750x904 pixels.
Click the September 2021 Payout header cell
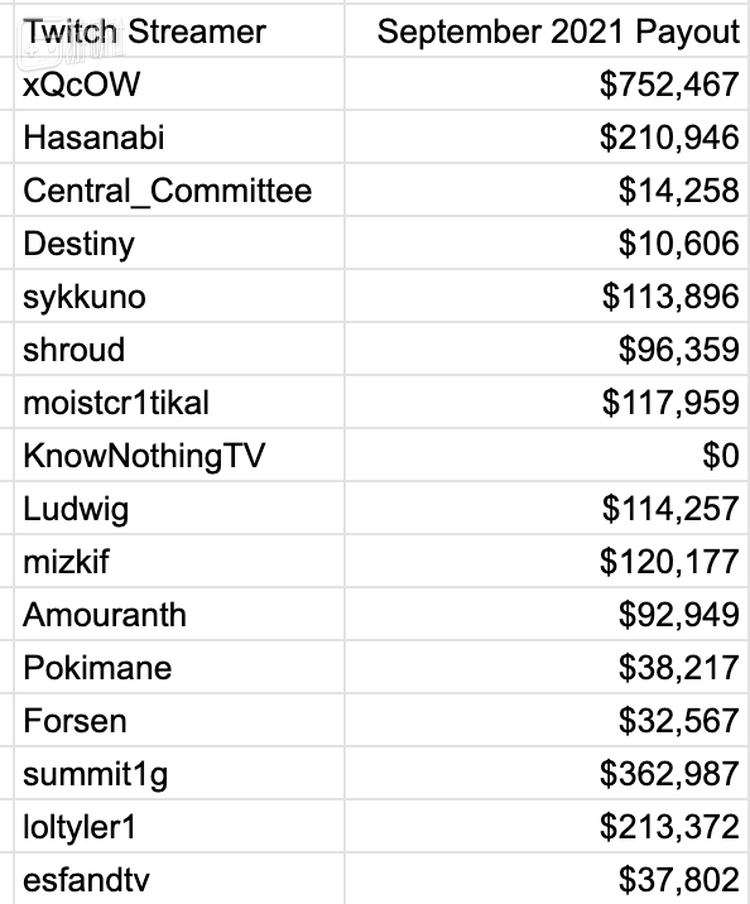[x=558, y=31]
